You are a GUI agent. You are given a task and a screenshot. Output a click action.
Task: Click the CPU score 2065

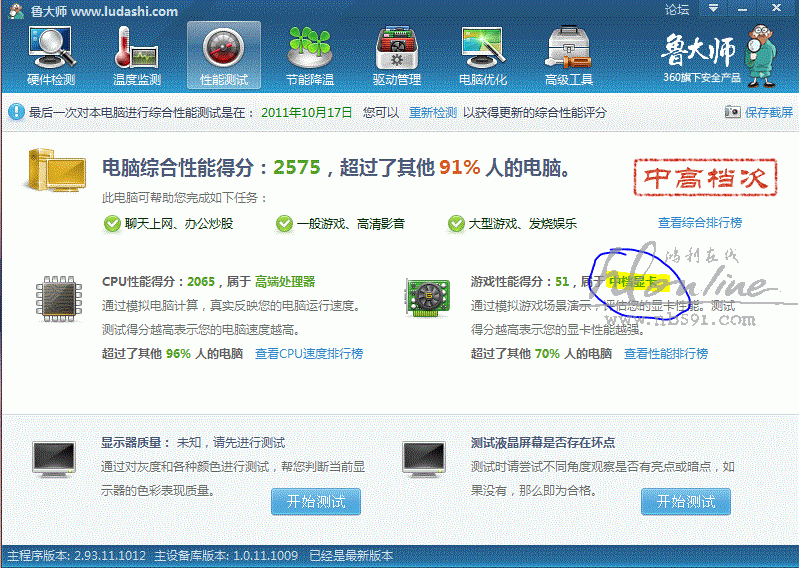pos(201,282)
